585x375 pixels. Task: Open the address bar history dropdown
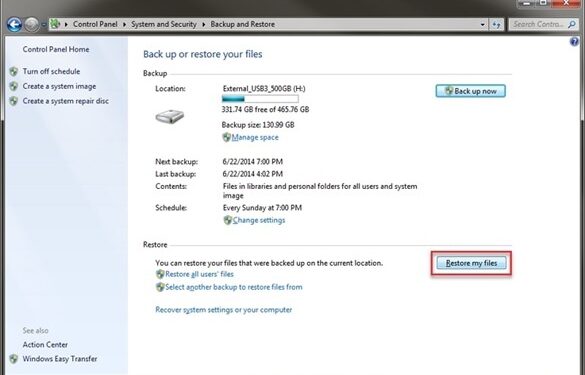[x=482, y=25]
